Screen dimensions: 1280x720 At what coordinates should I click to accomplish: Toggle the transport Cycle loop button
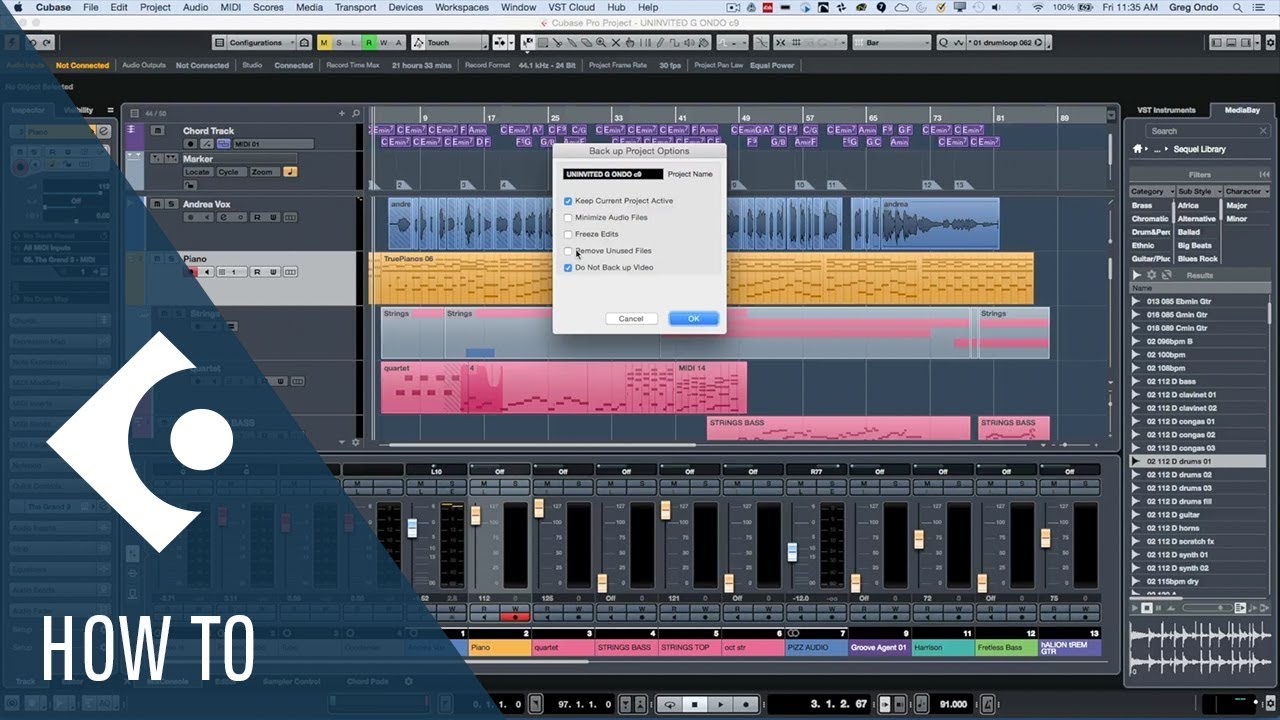670,704
